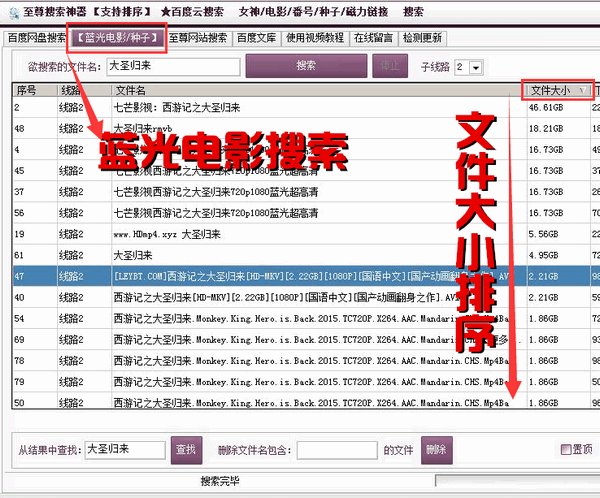
Task: Click the progress bar beside 搜索完毕
Action: click(x=517, y=480)
